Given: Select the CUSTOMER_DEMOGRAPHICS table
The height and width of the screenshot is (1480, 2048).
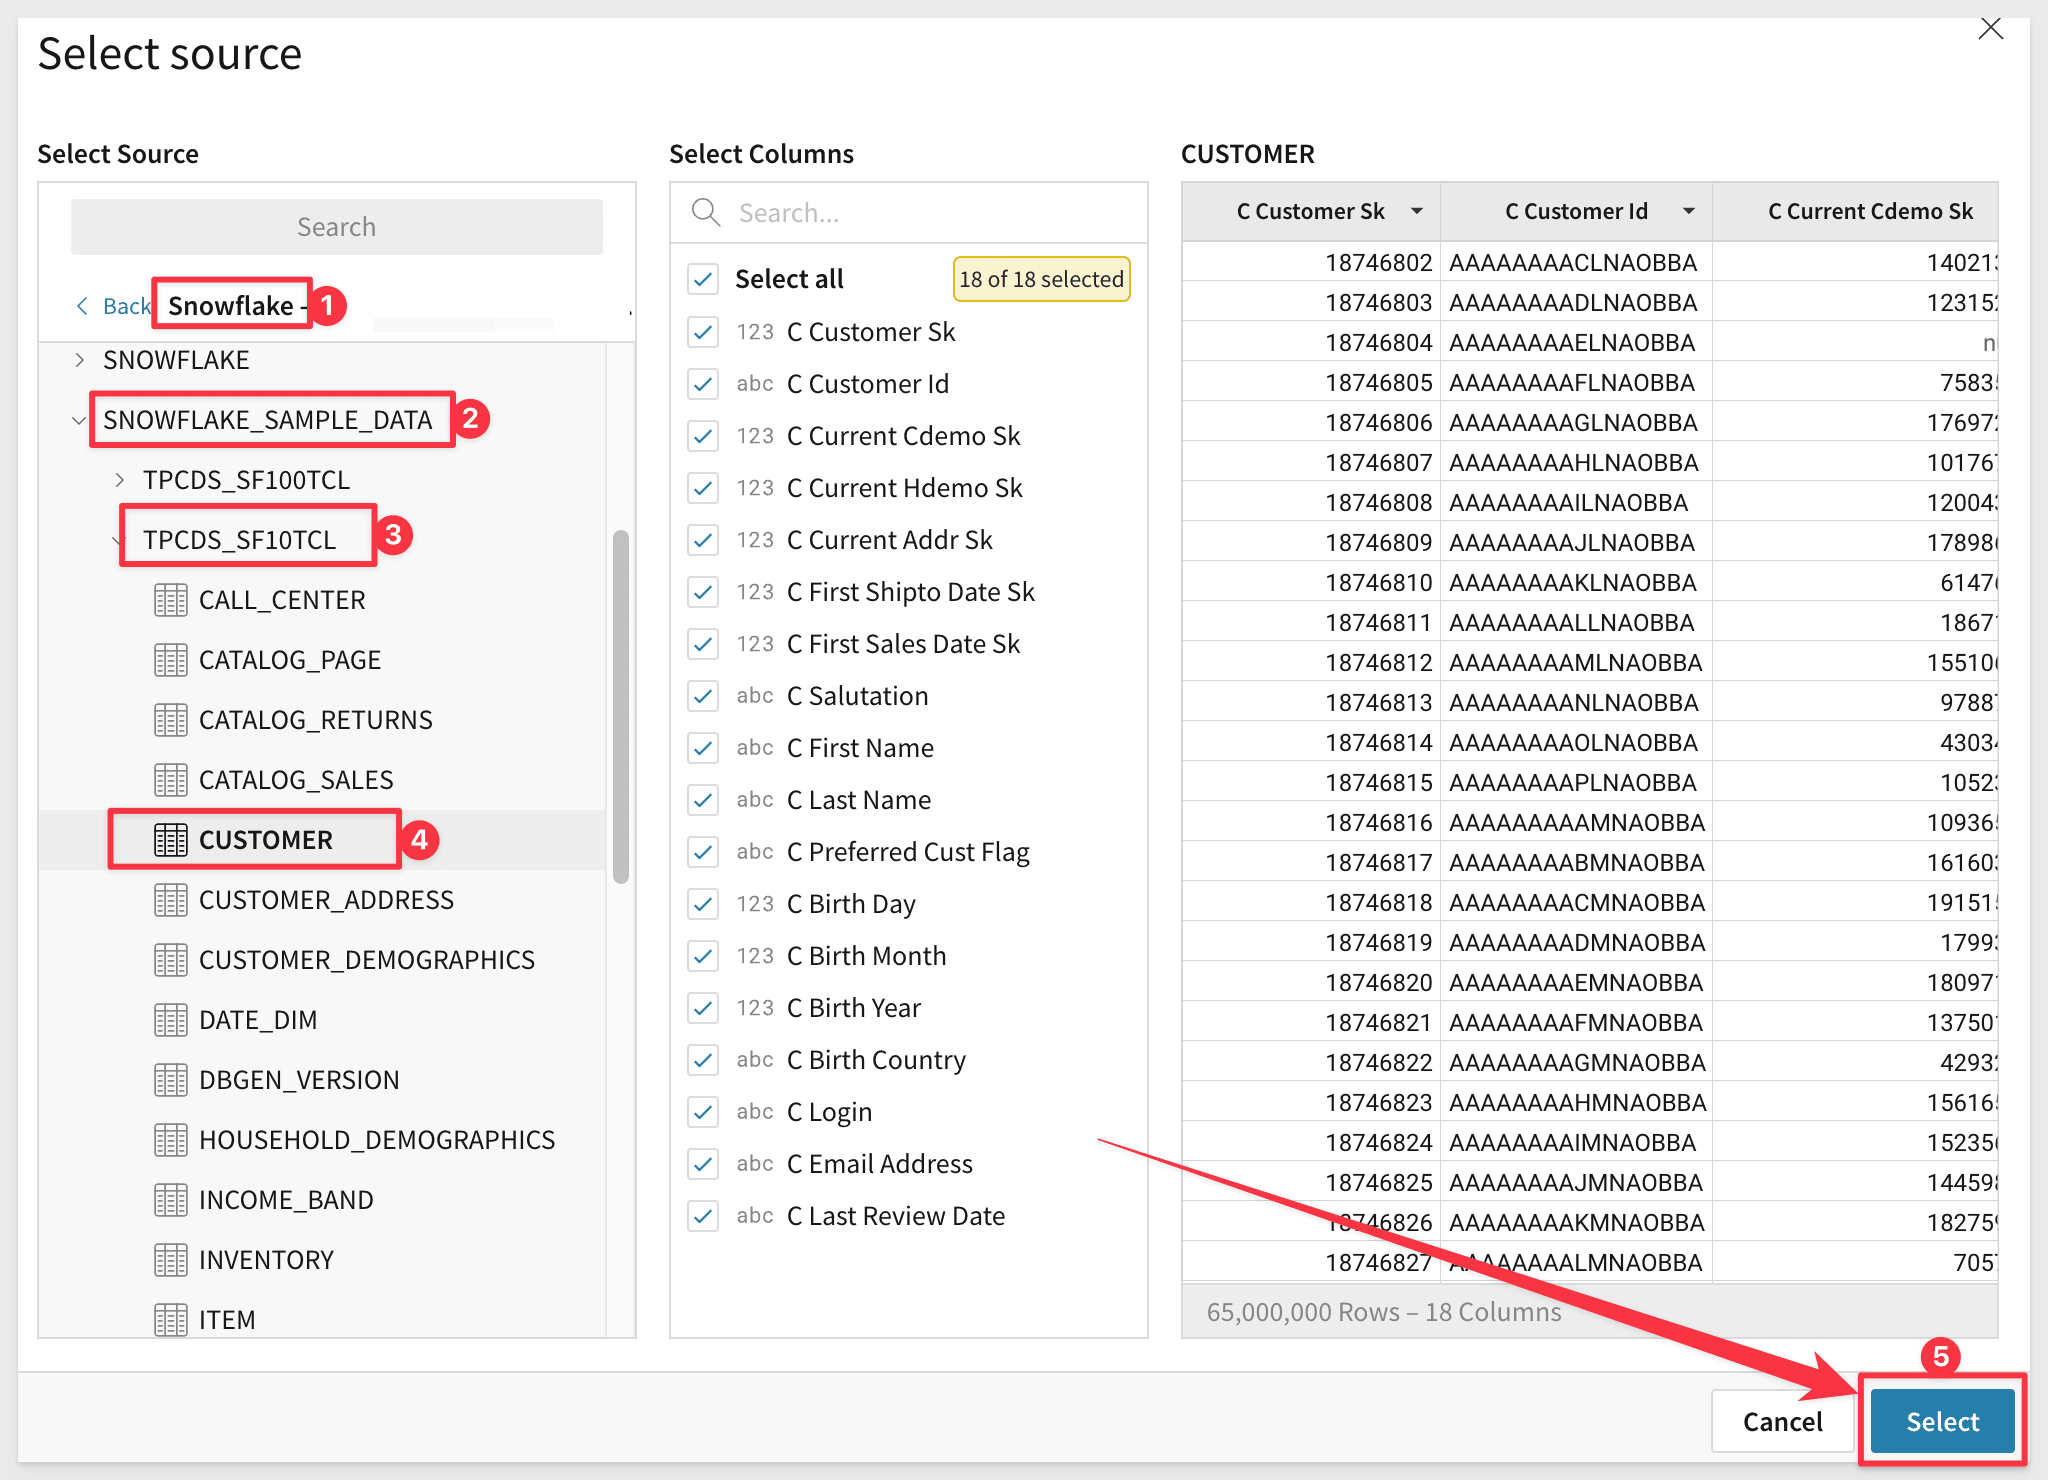Looking at the screenshot, I should (366, 960).
